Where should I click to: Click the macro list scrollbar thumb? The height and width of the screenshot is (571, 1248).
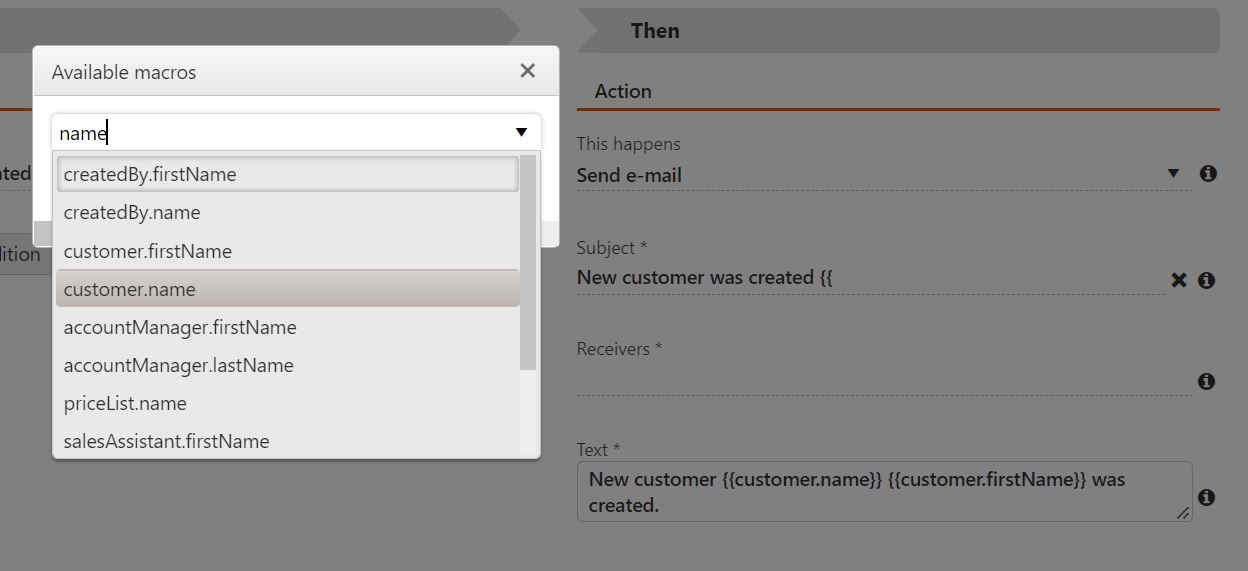pyautogui.click(x=528, y=262)
